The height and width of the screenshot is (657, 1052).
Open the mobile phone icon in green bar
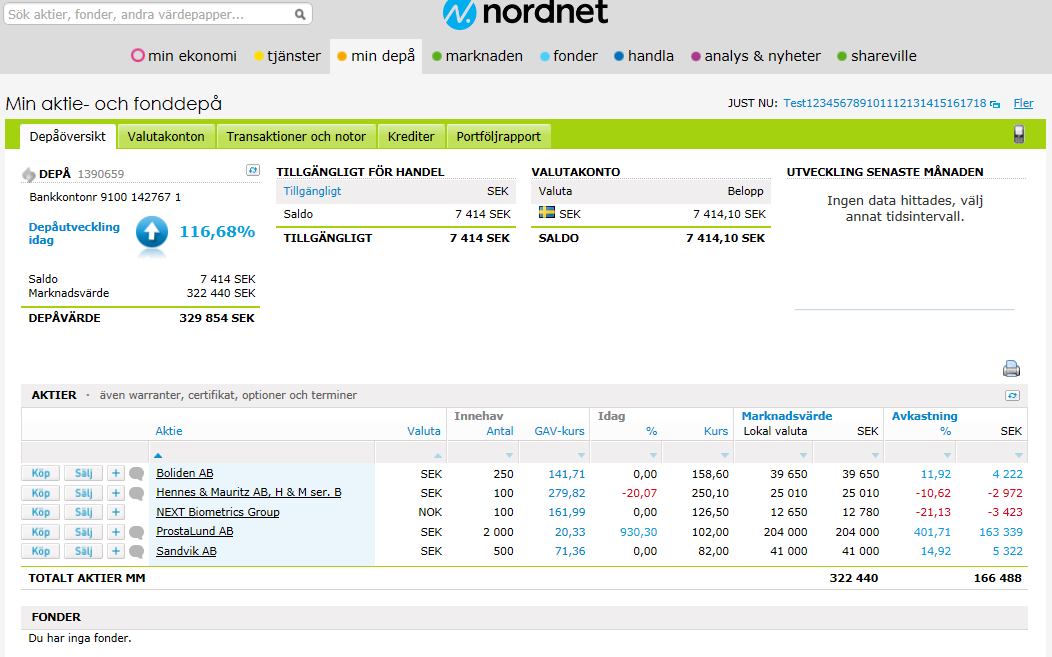click(x=1018, y=134)
